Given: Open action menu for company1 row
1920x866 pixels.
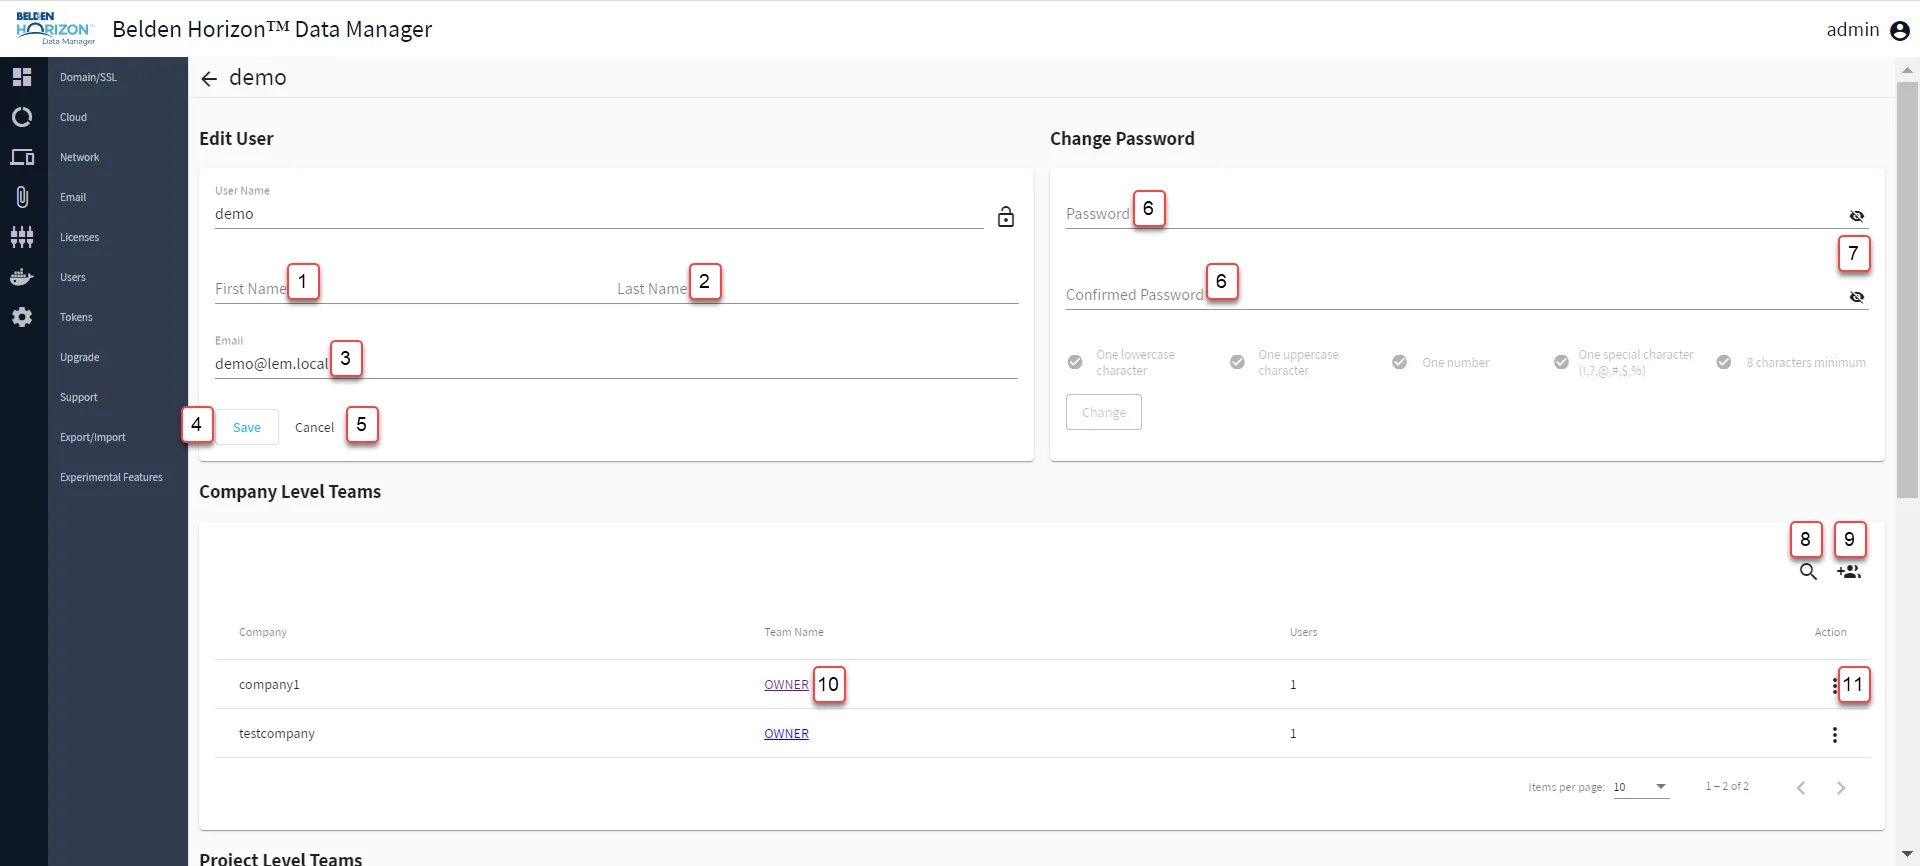Looking at the screenshot, I should (x=1834, y=685).
